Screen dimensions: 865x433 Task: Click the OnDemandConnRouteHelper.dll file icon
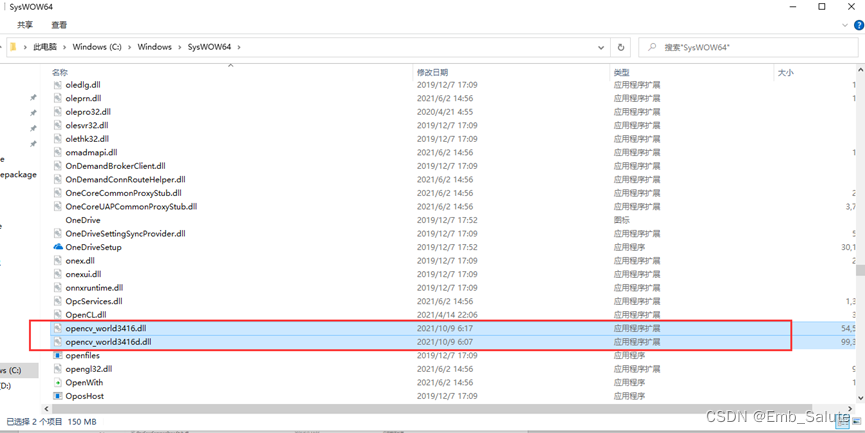(58, 179)
